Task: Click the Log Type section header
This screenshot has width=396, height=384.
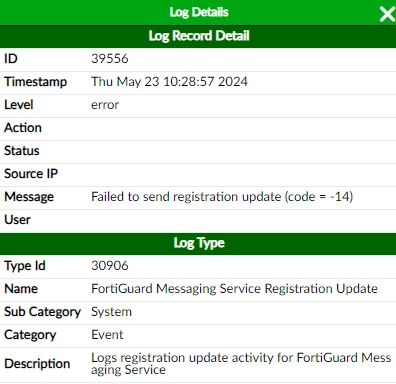Action: [x=199, y=243]
